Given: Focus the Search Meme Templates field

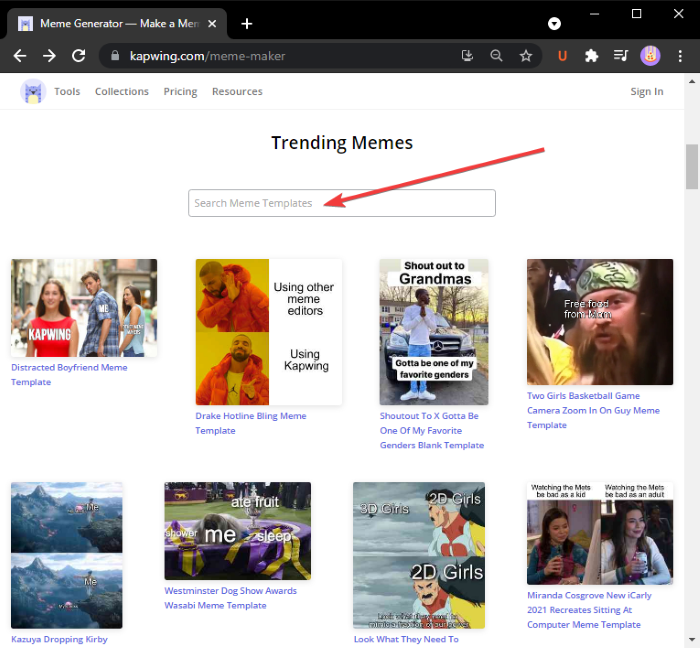Looking at the screenshot, I should [x=341, y=203].
